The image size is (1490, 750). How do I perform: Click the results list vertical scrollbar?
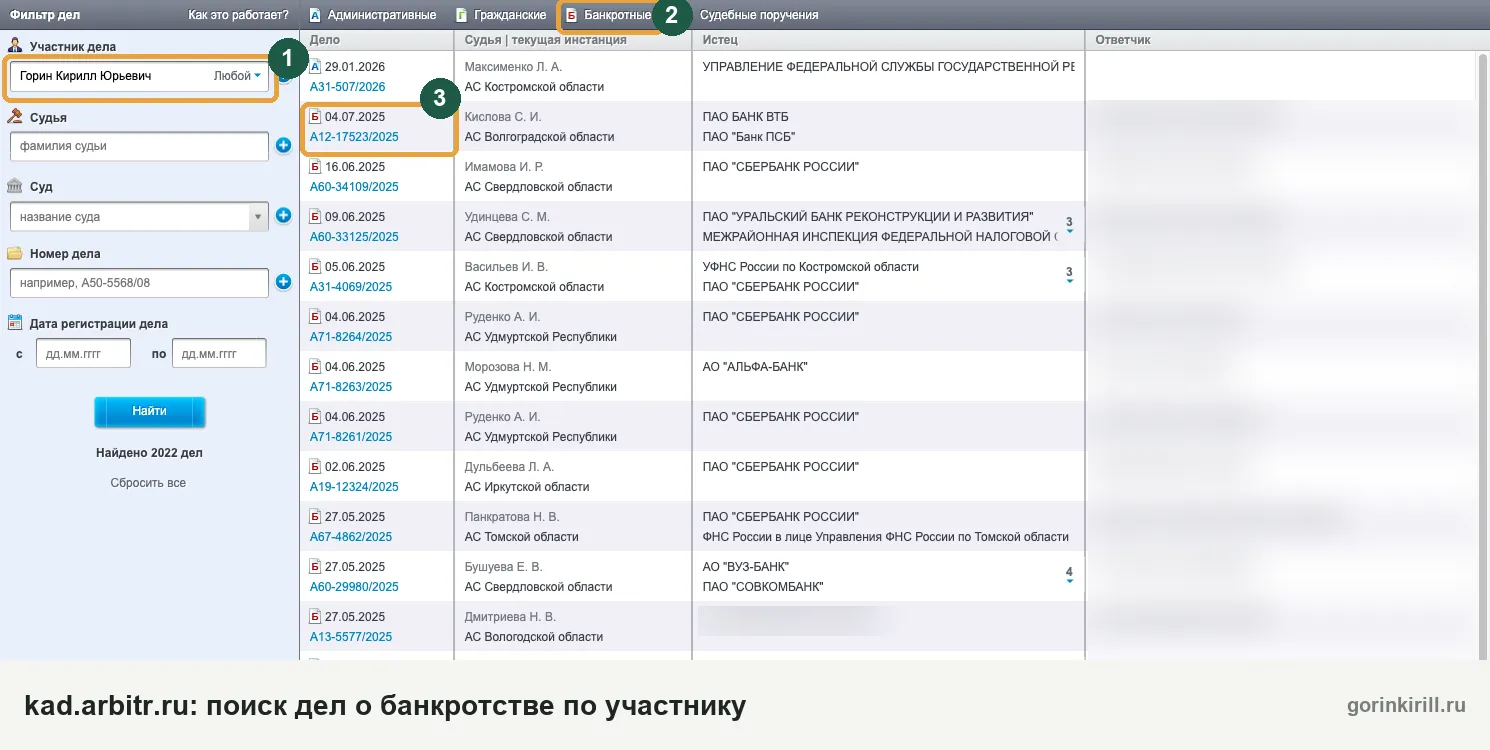[1482, 355]
